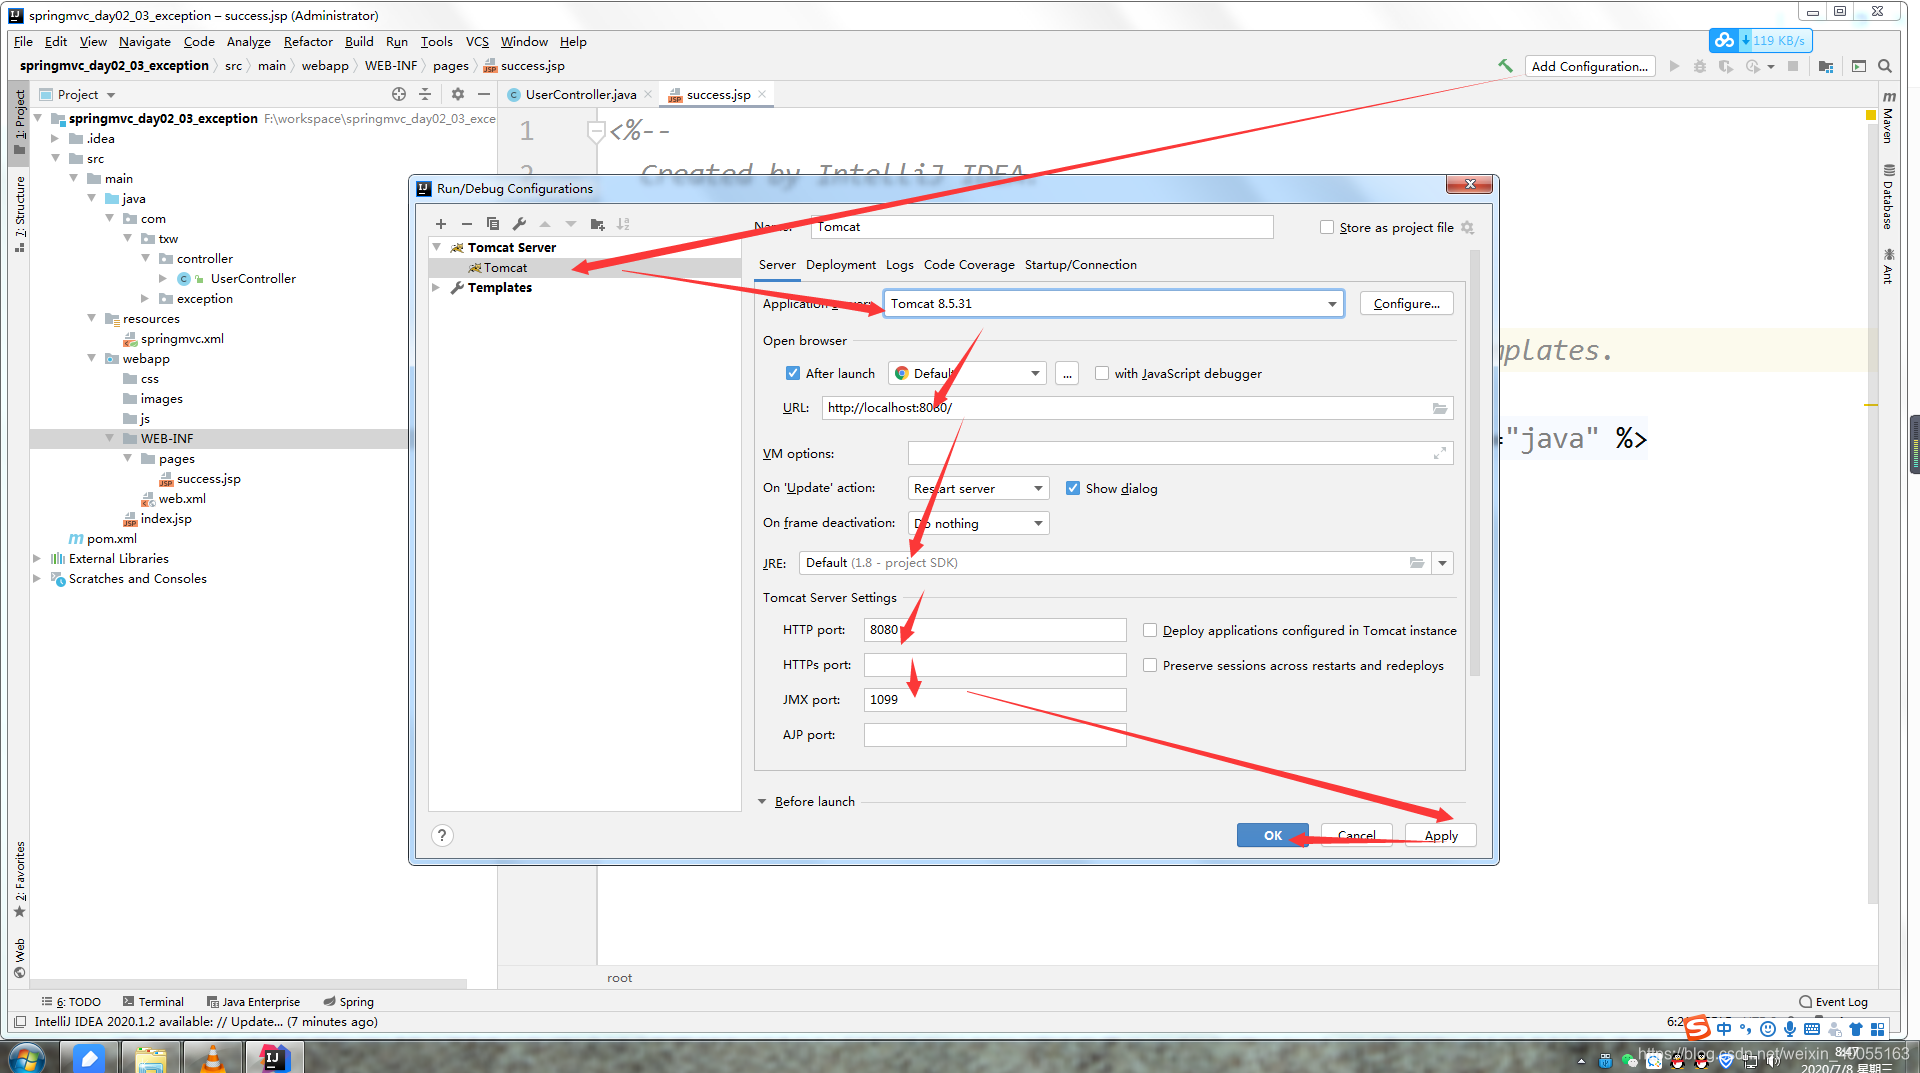Open Search Everywhere magnifier icon

[1885, 66]
